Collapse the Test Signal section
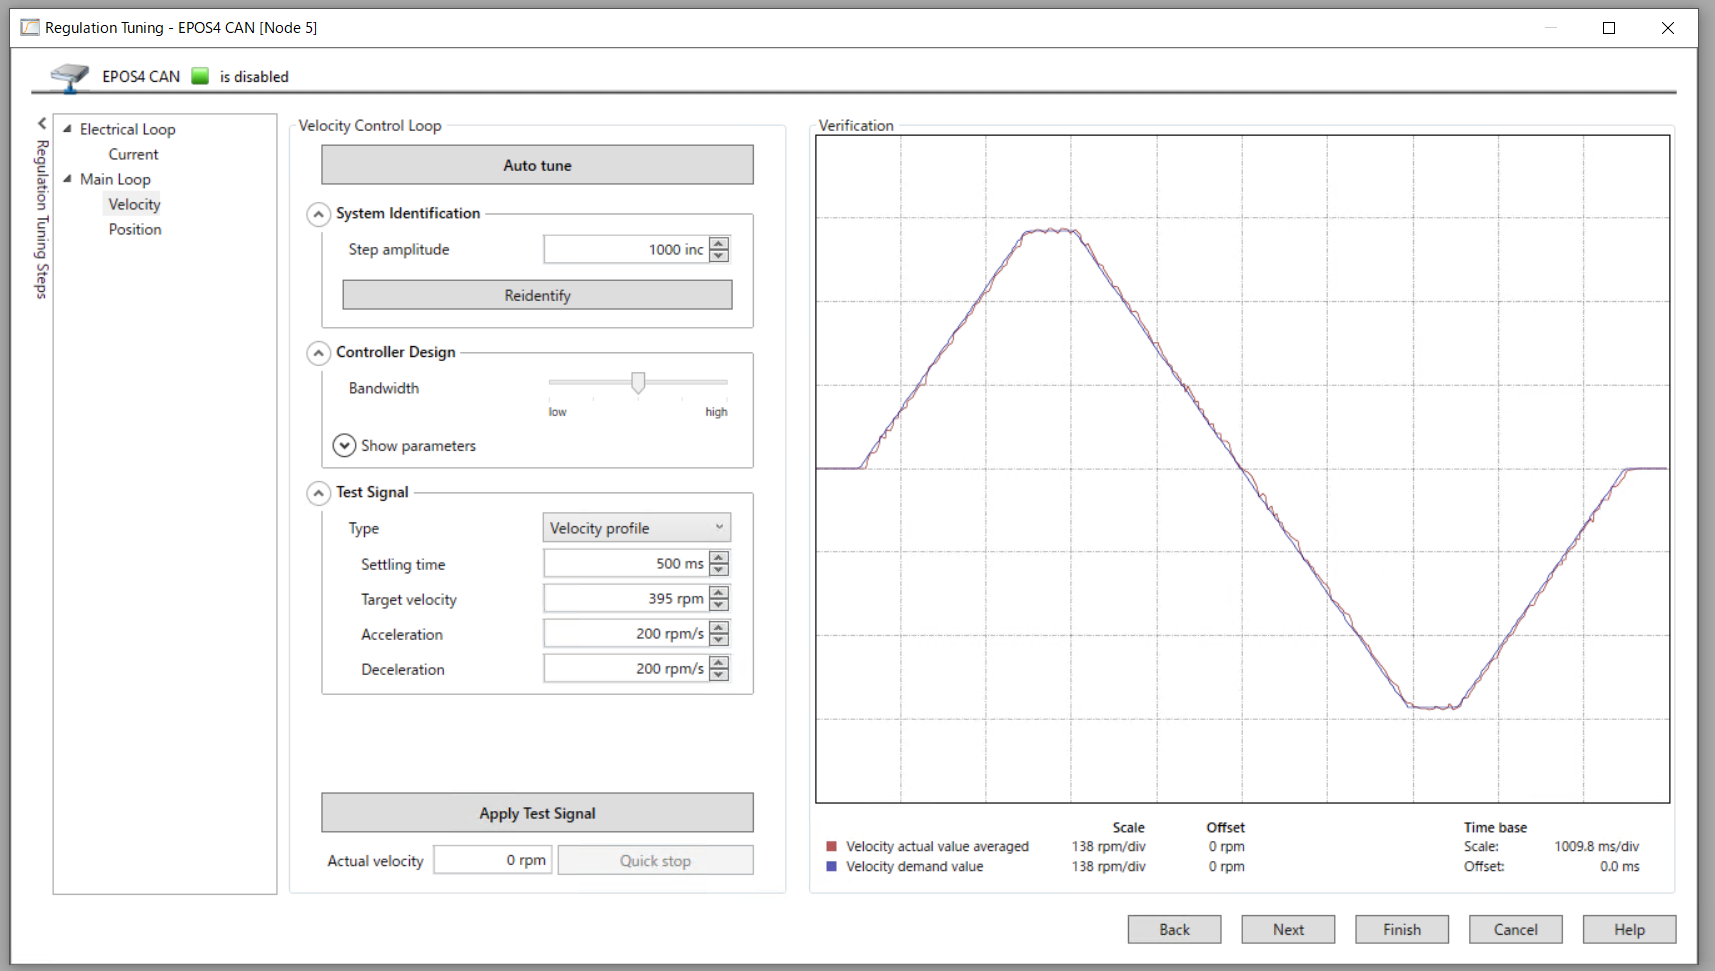 318,493
